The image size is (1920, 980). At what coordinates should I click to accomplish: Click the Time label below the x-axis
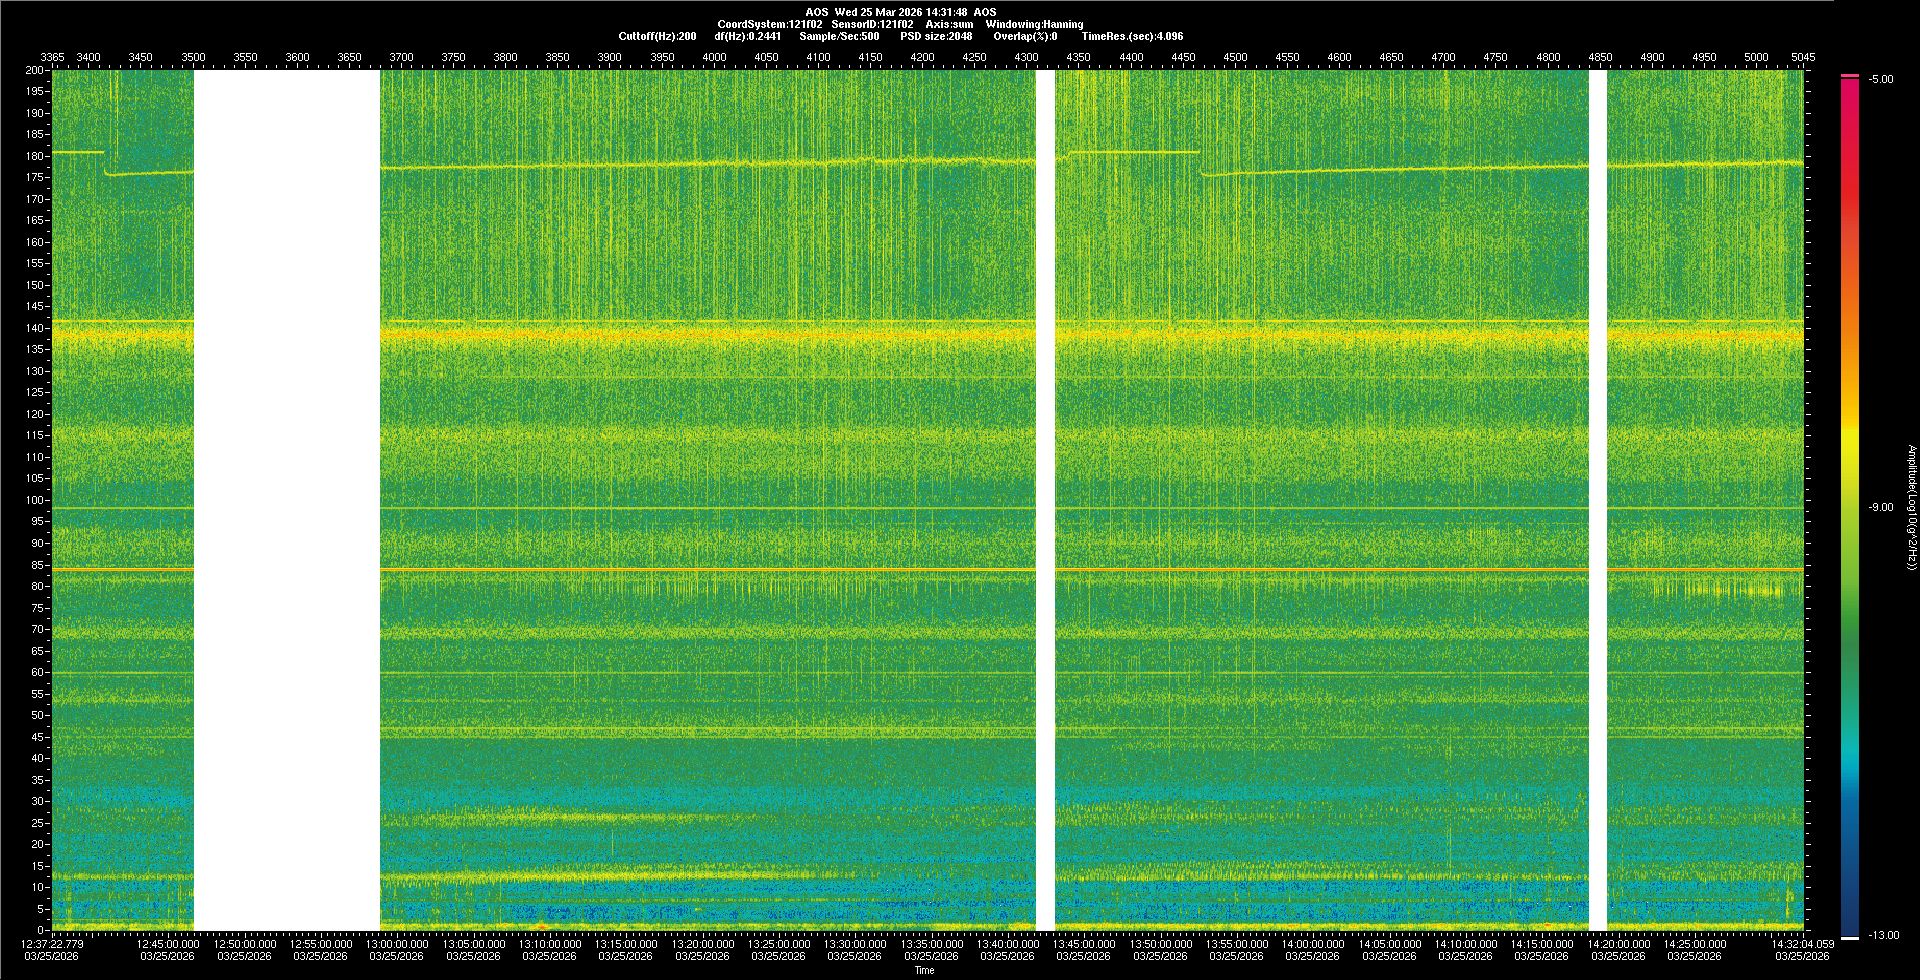click(x=924, y=970)
